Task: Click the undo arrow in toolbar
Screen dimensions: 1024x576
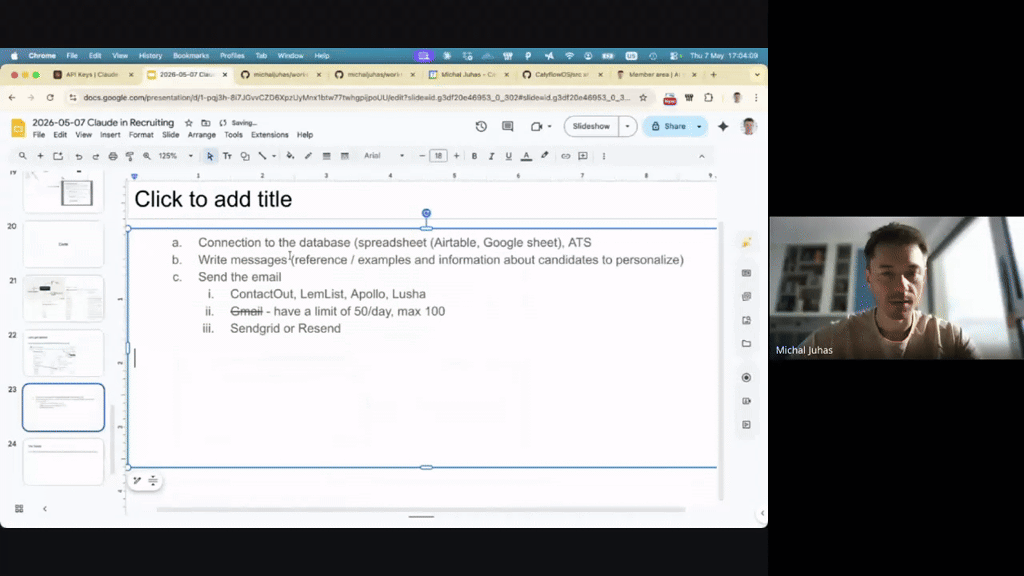Action: [x=78, y=156]
